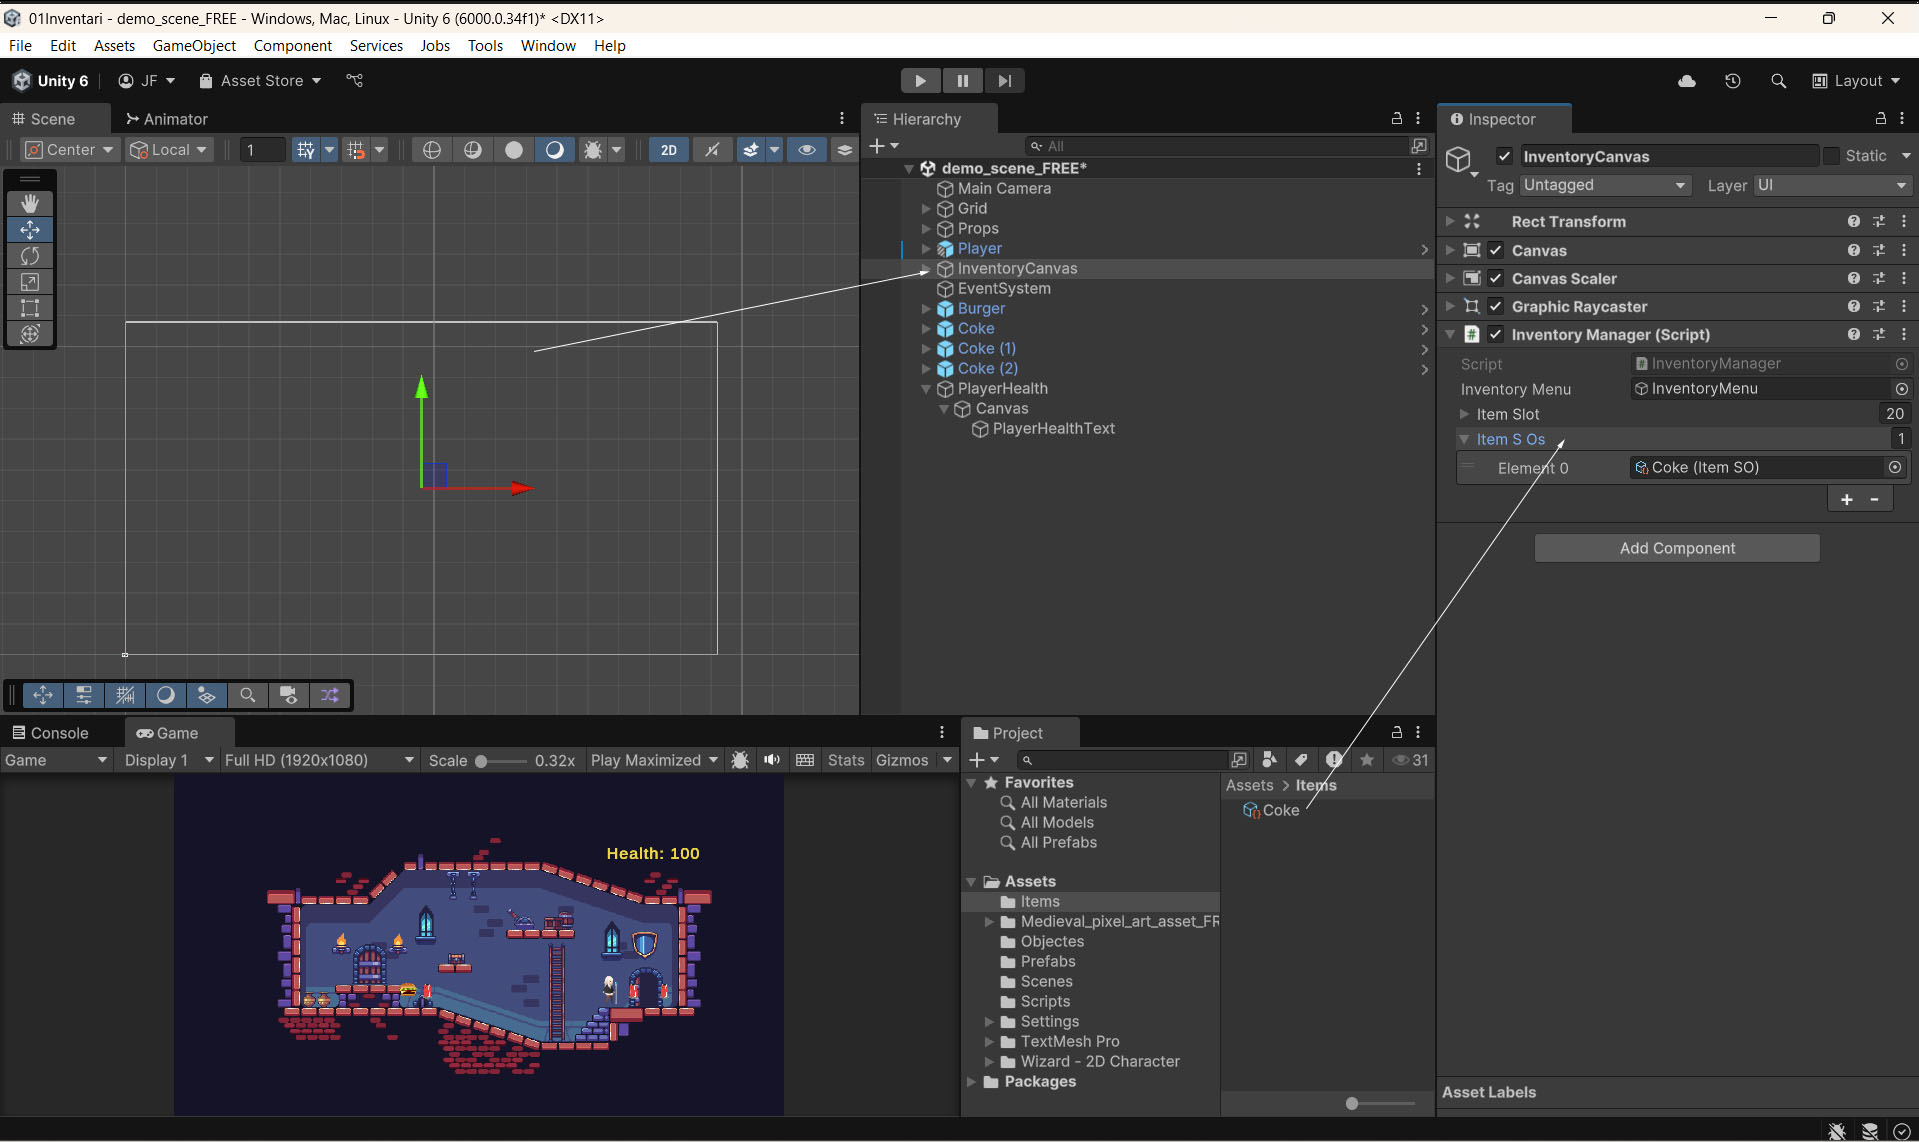Click the cloud services icon
Screen dimensions: 1919x1142
tap(1686, 81)
